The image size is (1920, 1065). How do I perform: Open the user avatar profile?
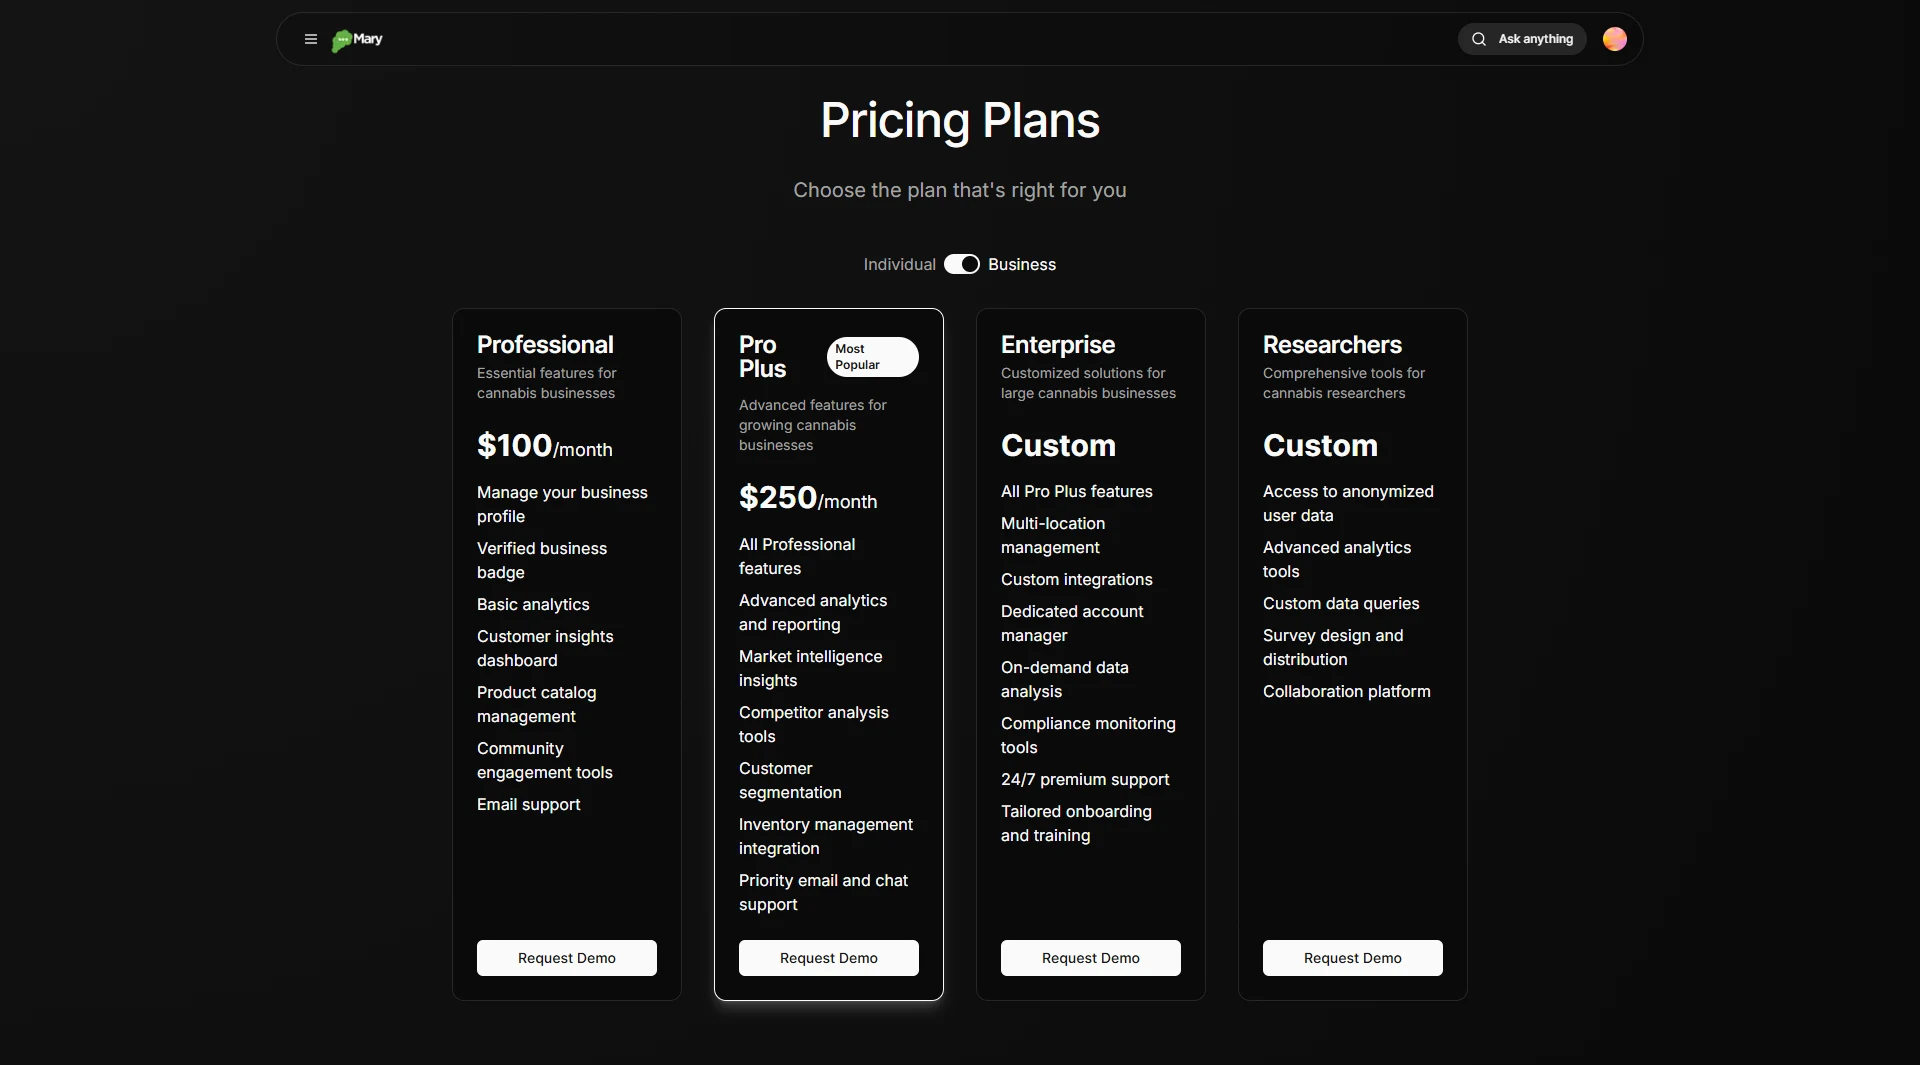click(x=1614, y=39)
